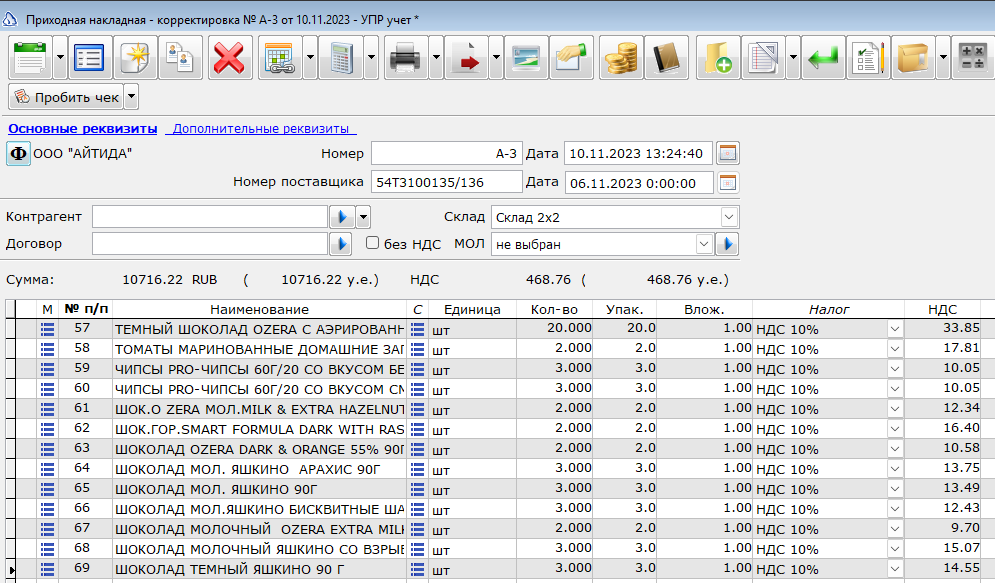
Task: Click the folder with green plus icon
Action: pos(718,58)
